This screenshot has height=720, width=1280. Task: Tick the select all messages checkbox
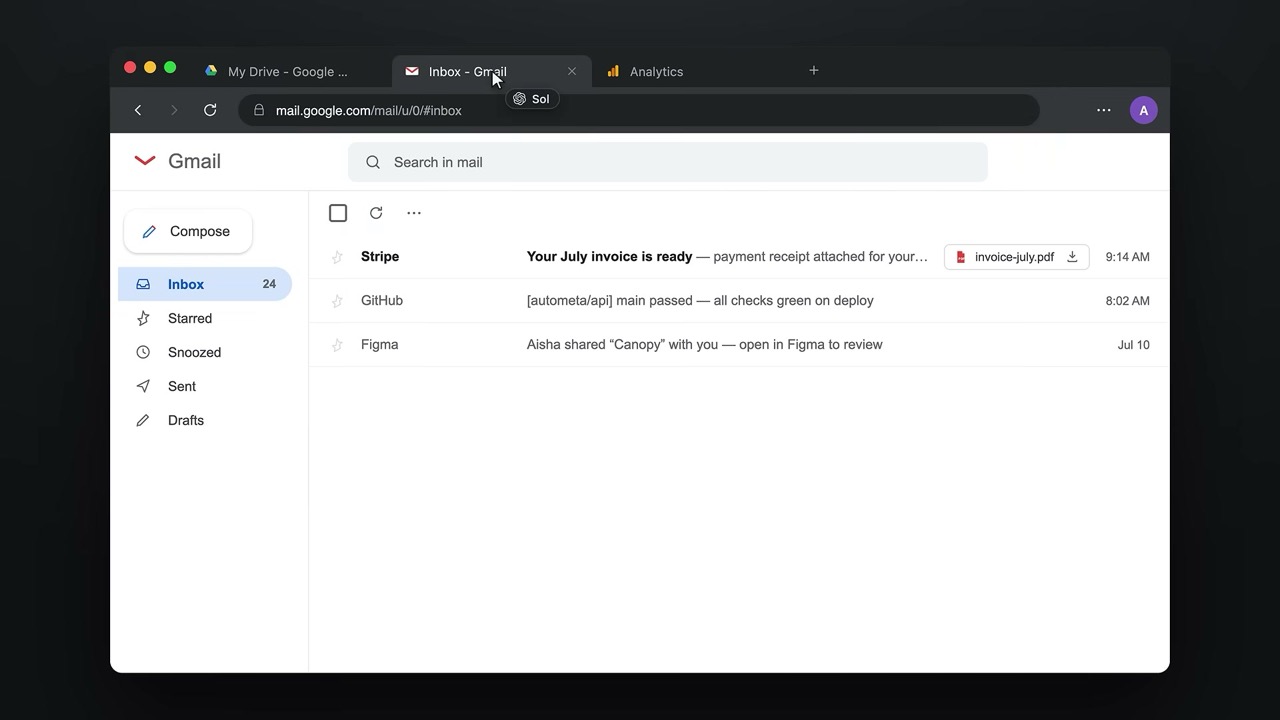point(338,213)
